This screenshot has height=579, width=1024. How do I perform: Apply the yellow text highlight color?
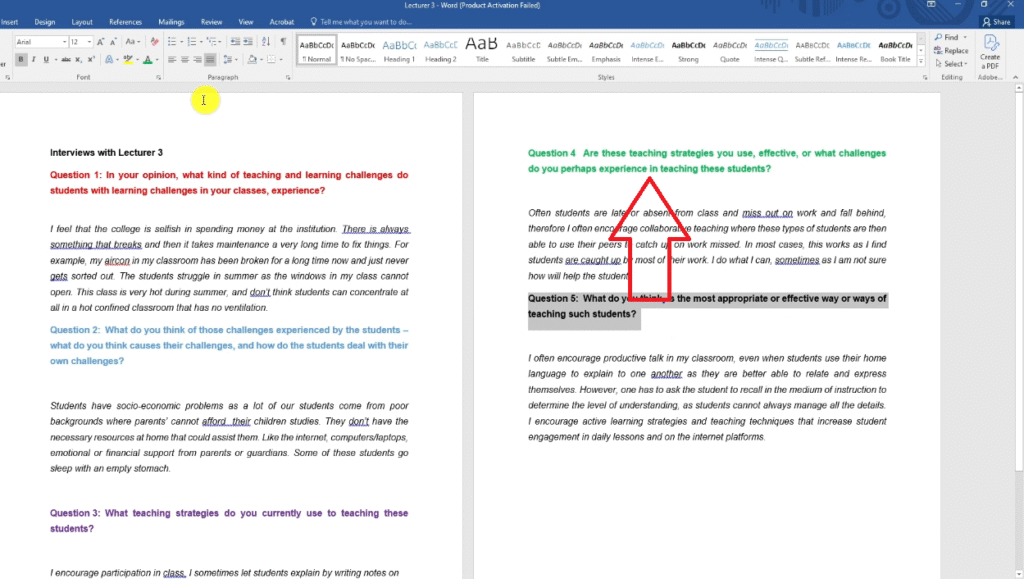[126, 60]
